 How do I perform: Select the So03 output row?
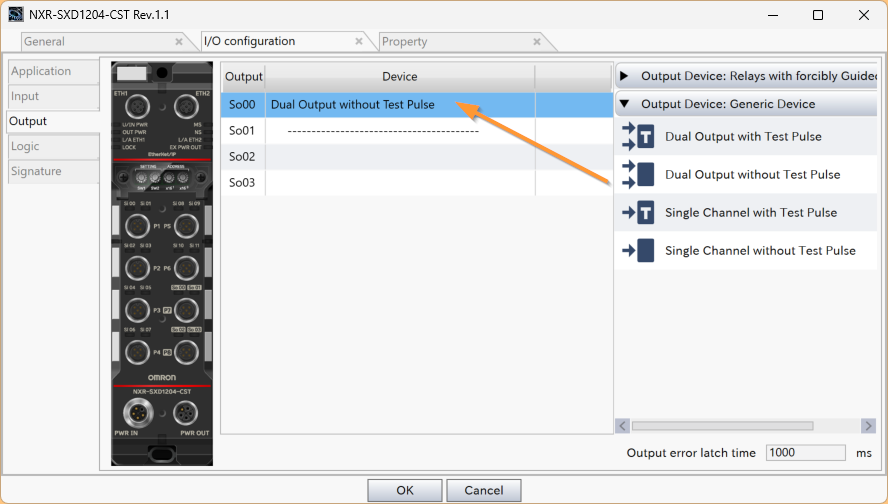point(417,183)
